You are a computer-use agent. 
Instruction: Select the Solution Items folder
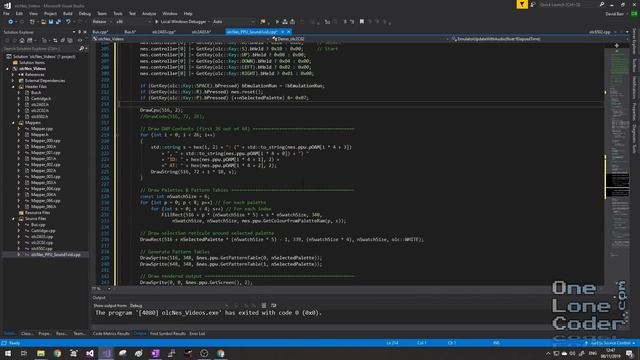[x=32, y=63]
